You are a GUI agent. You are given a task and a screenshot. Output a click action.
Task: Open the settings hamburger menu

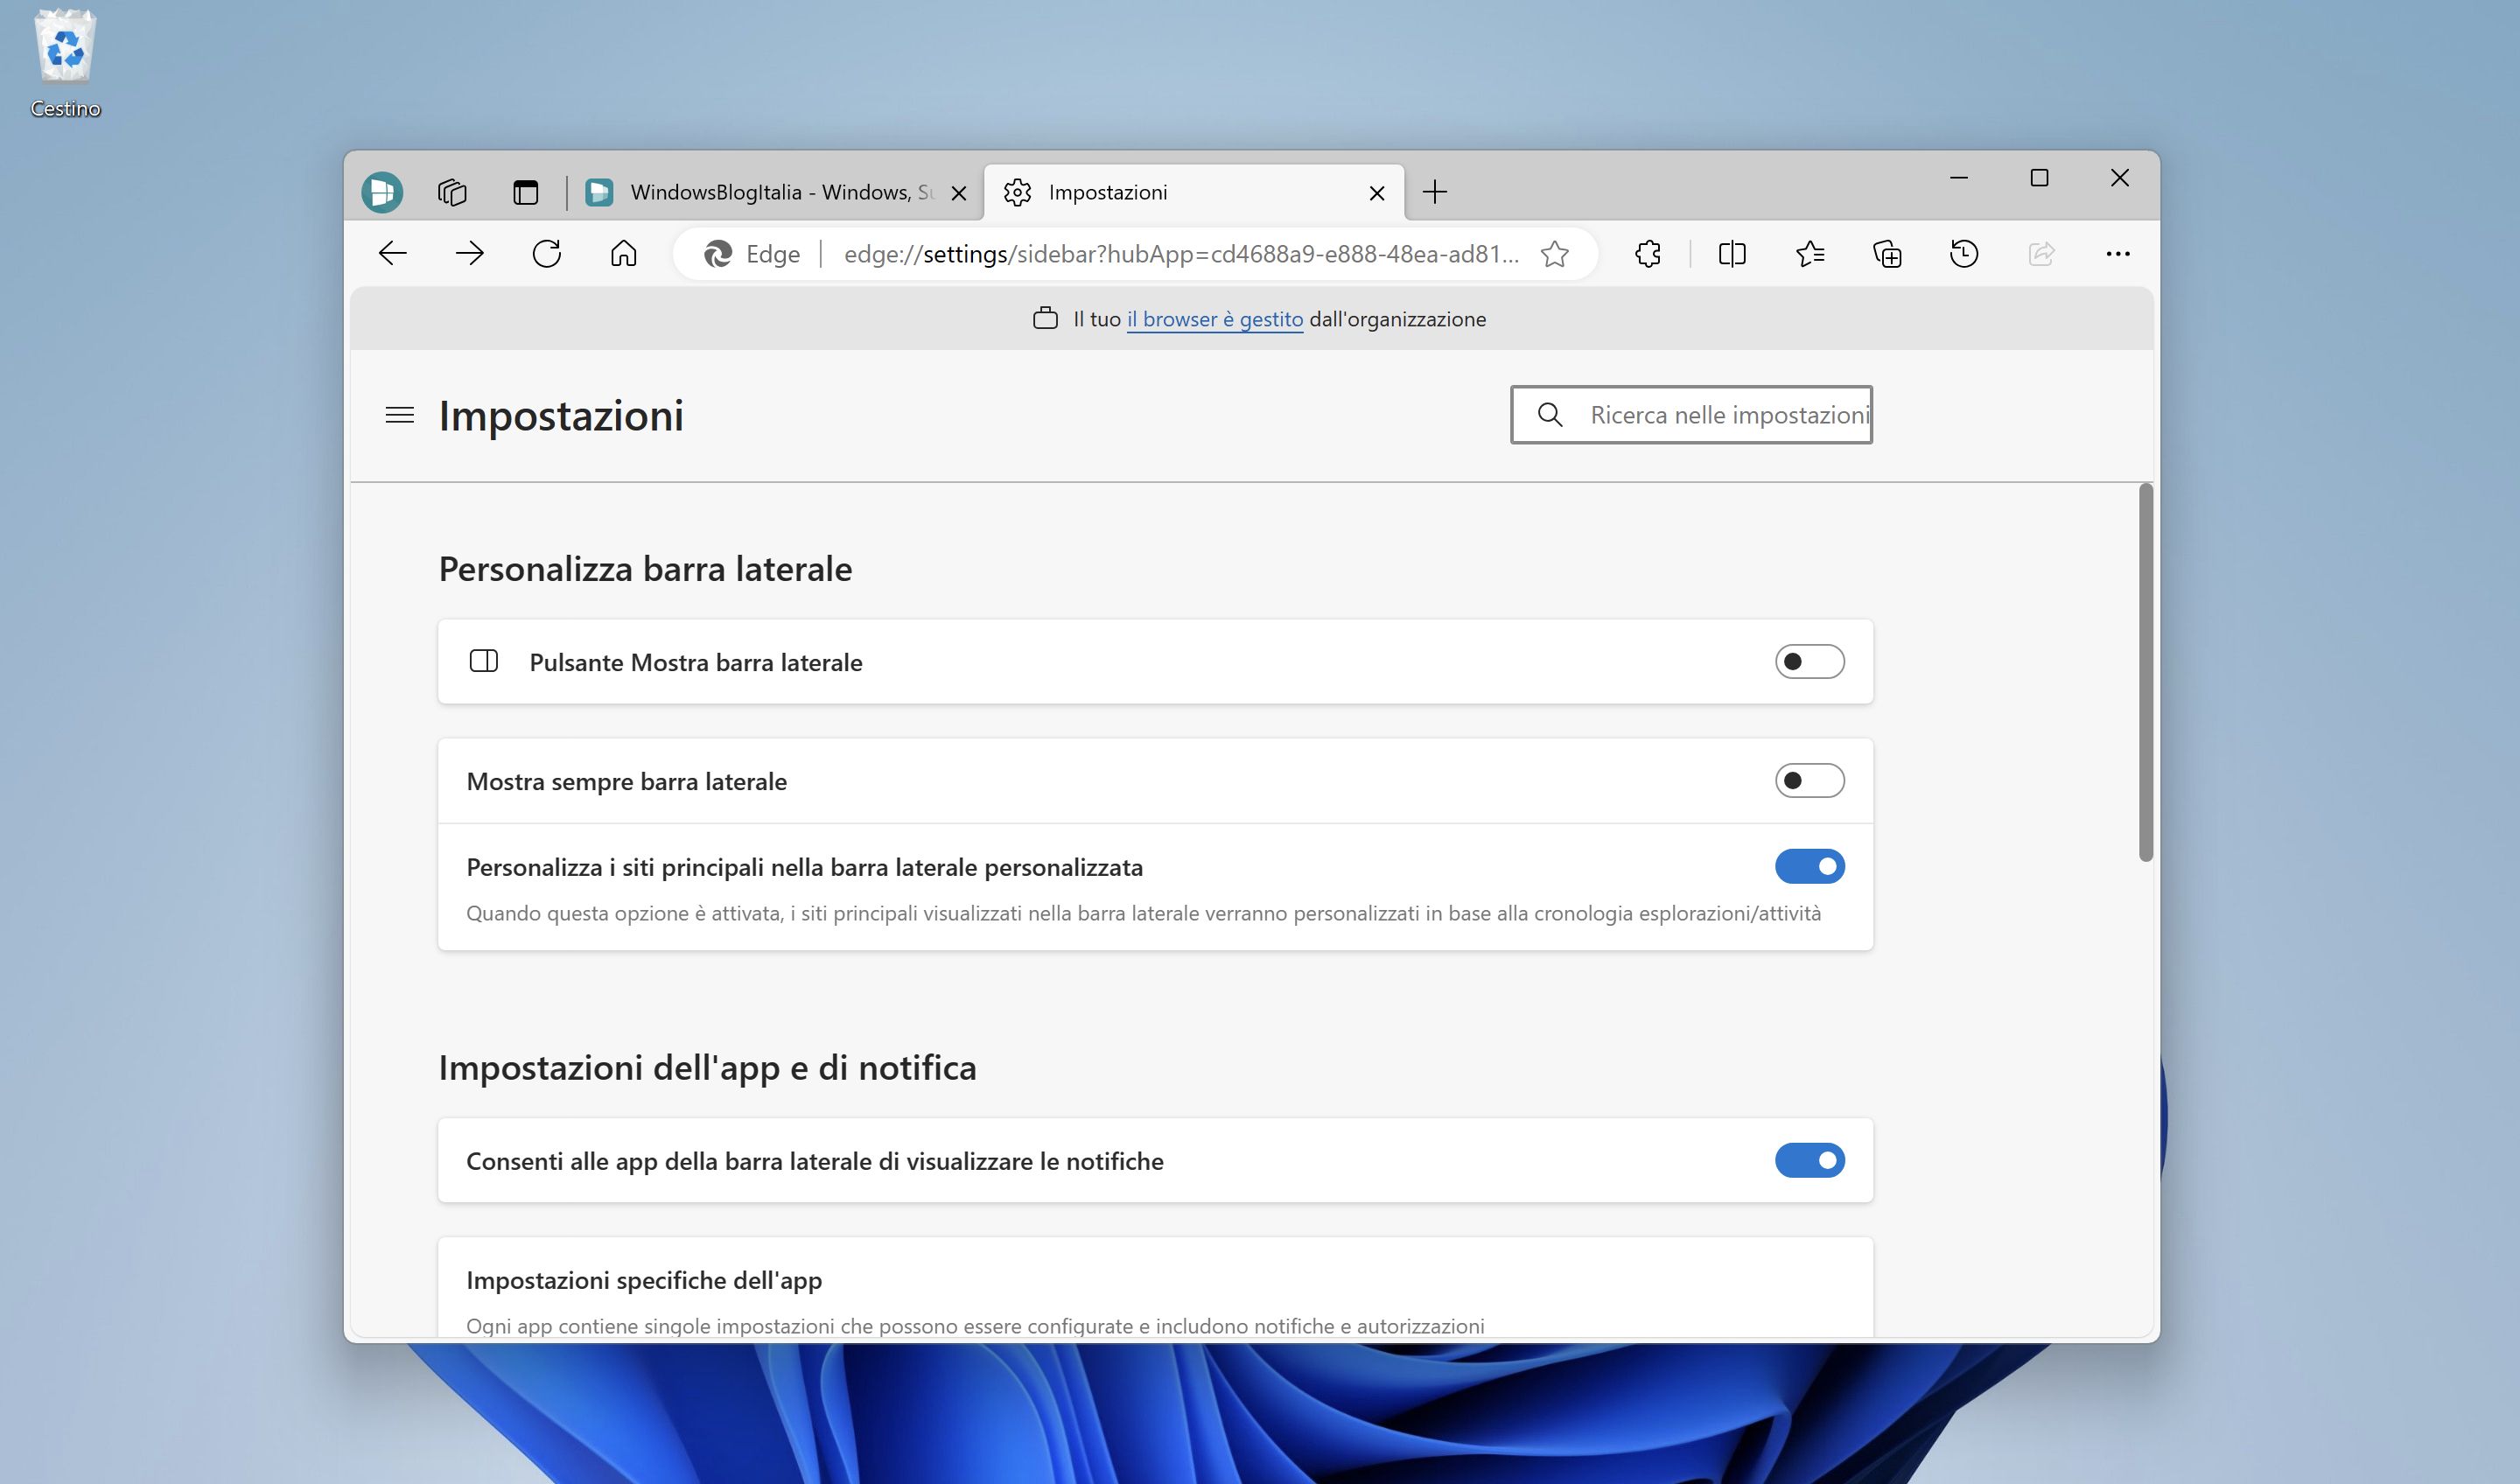400,415
